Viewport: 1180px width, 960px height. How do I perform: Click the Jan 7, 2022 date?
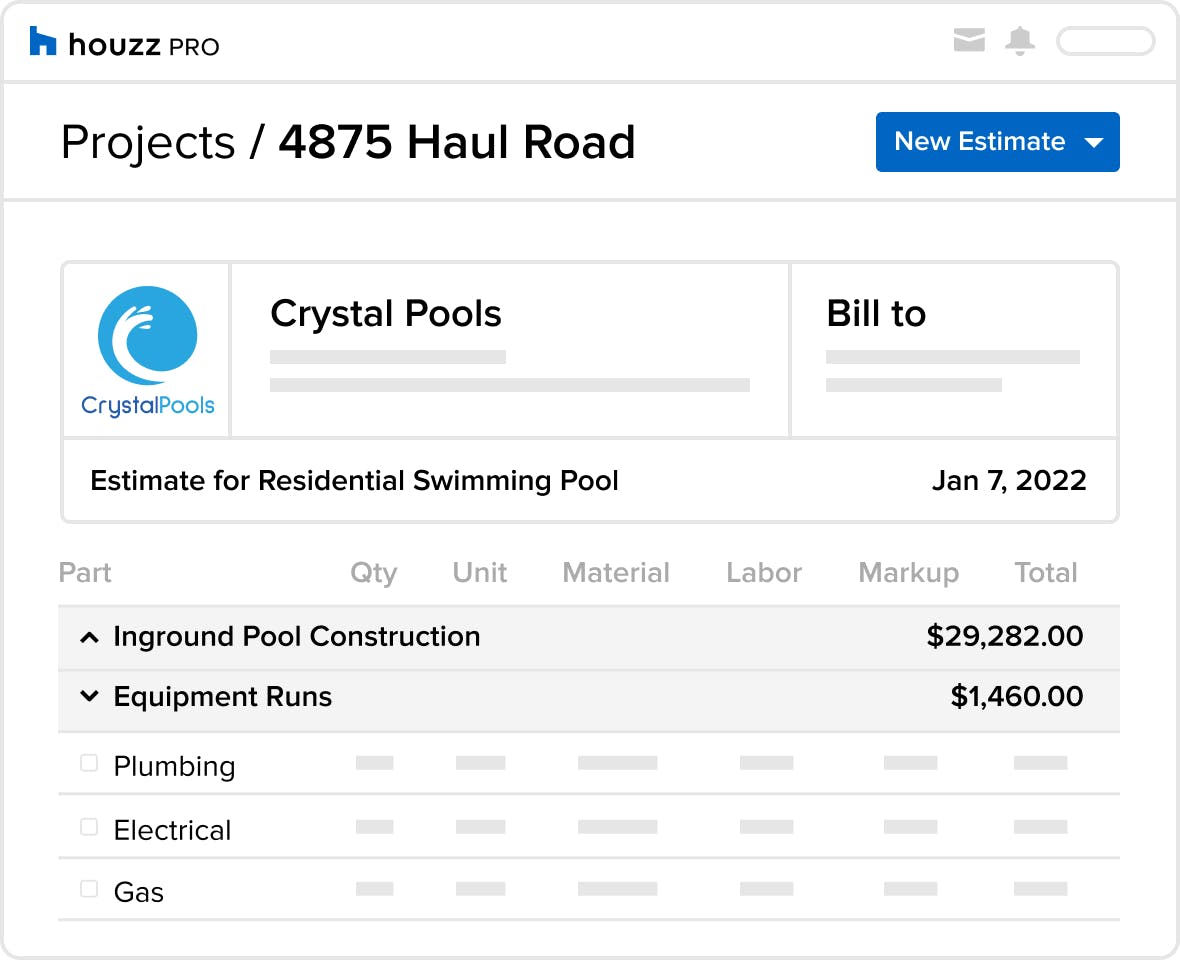1009,481
